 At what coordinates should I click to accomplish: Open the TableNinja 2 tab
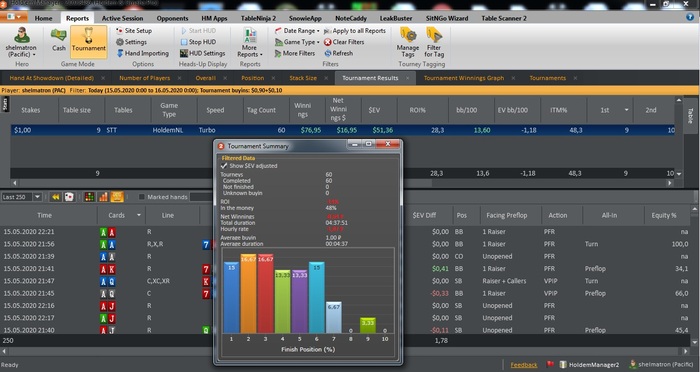(x=258, y=18)
